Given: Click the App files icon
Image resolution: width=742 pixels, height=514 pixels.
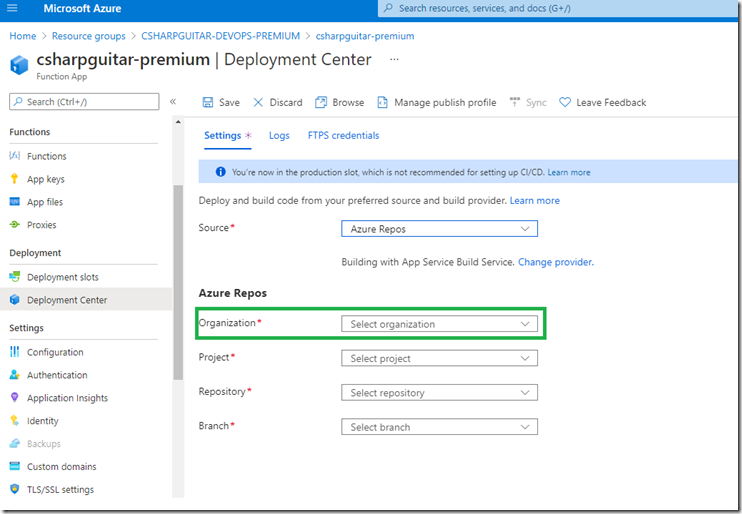Looking at the screenshot, I should (15, 202).
